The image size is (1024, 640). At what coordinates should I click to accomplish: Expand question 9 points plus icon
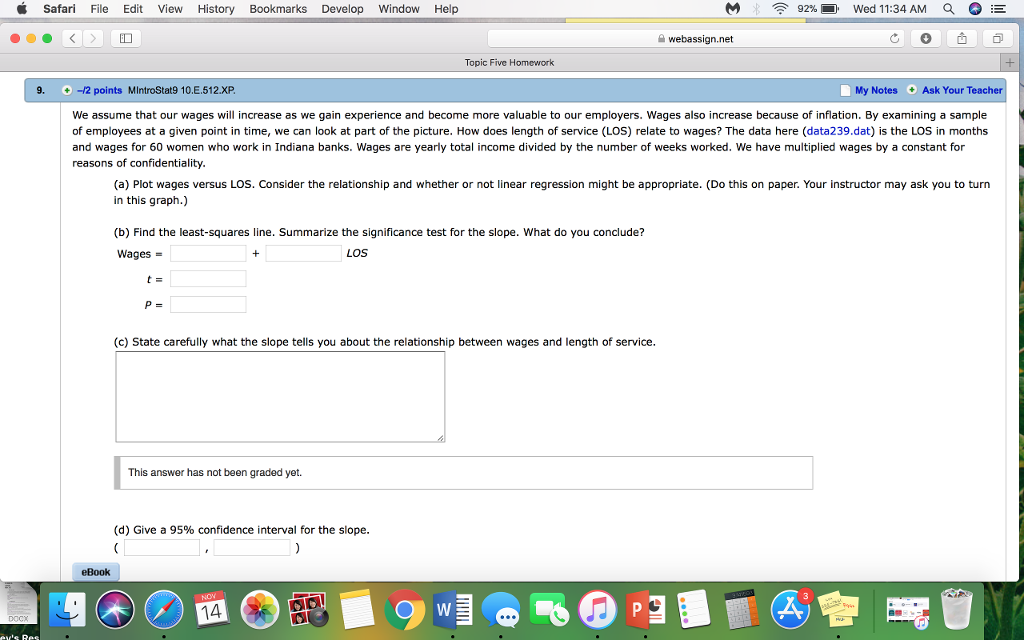[67, 90]
